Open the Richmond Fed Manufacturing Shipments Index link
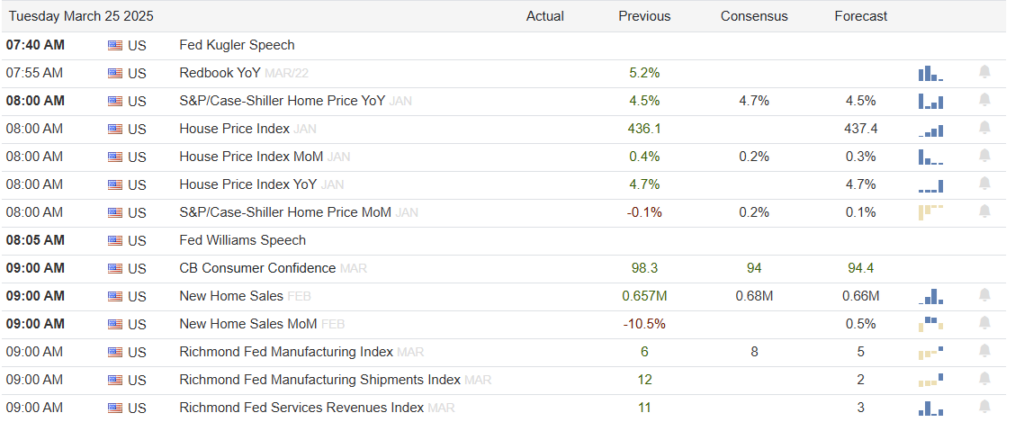 (320, 380)
